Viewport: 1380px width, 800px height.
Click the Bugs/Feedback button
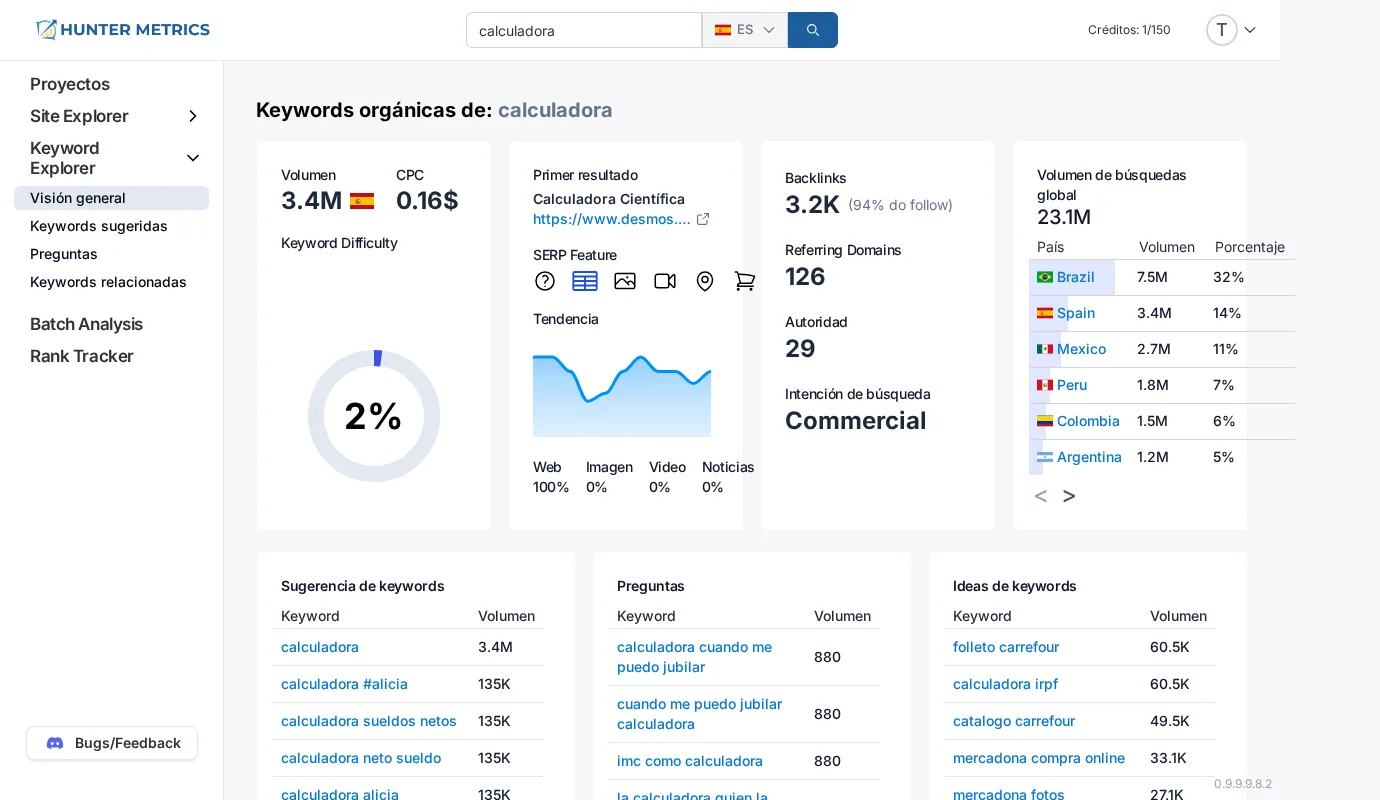(112, 743)
